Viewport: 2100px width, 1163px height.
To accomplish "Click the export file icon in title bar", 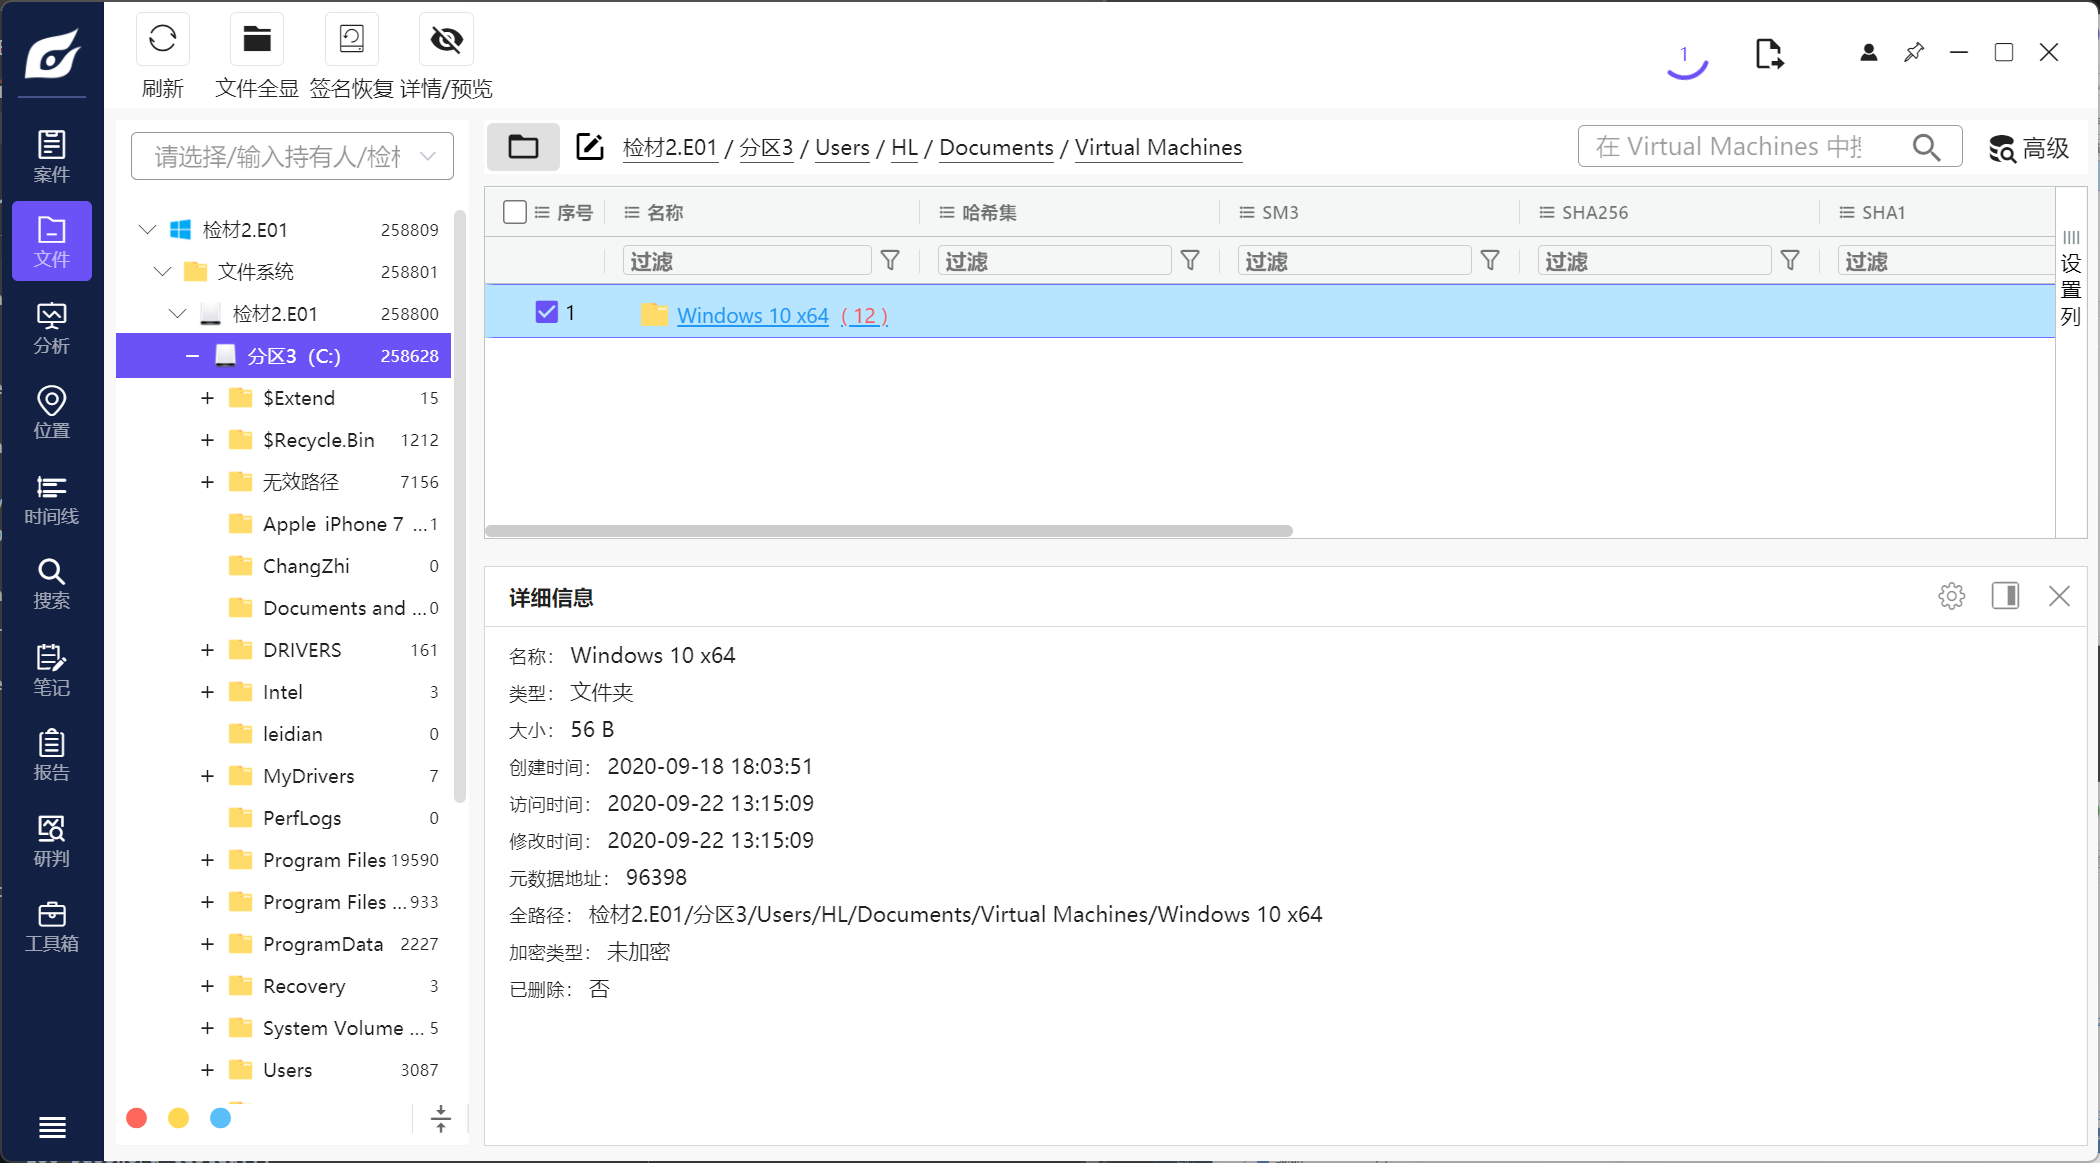I will point(1768,54).
